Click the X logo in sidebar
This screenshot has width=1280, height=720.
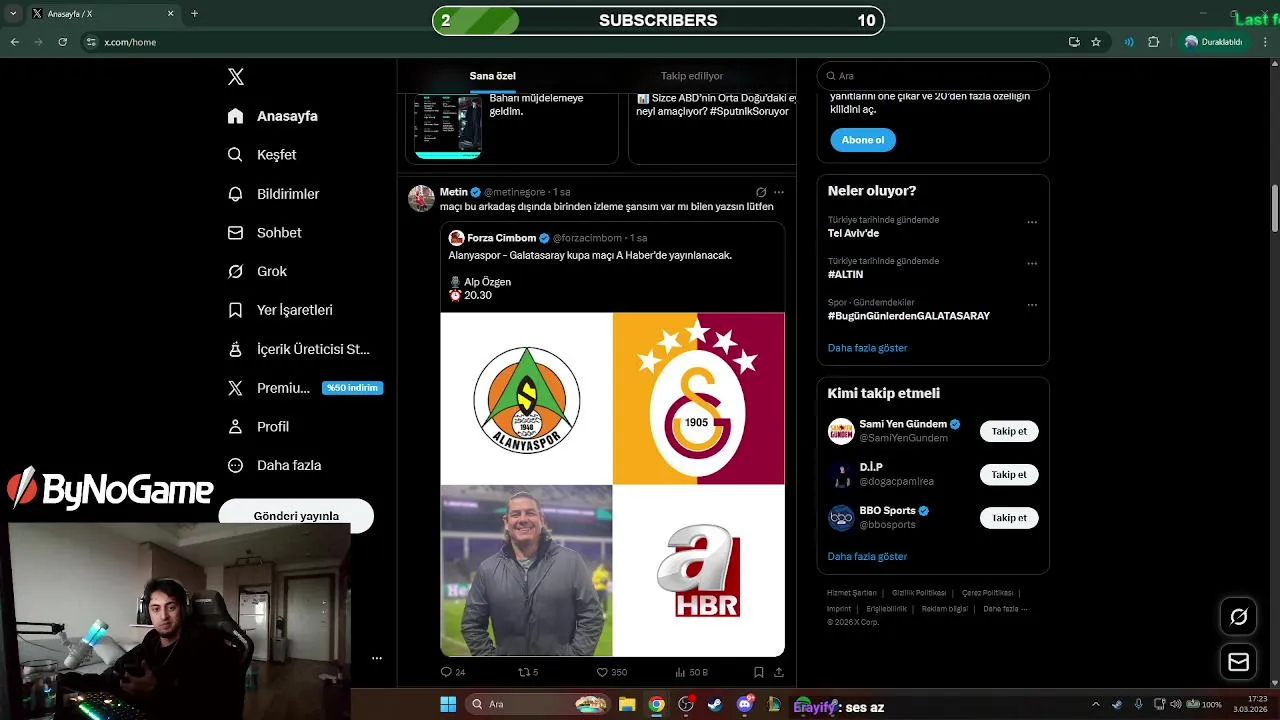tap(236, 77)
